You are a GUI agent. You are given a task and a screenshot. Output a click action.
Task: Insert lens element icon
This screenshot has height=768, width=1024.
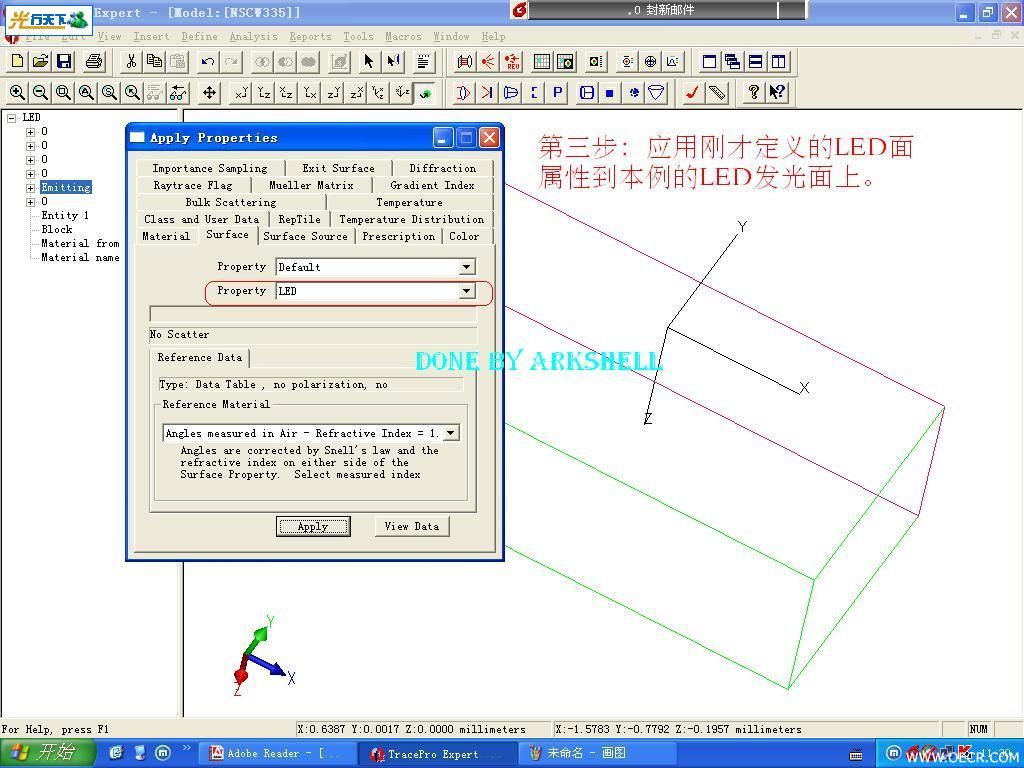tap(463, 93)
